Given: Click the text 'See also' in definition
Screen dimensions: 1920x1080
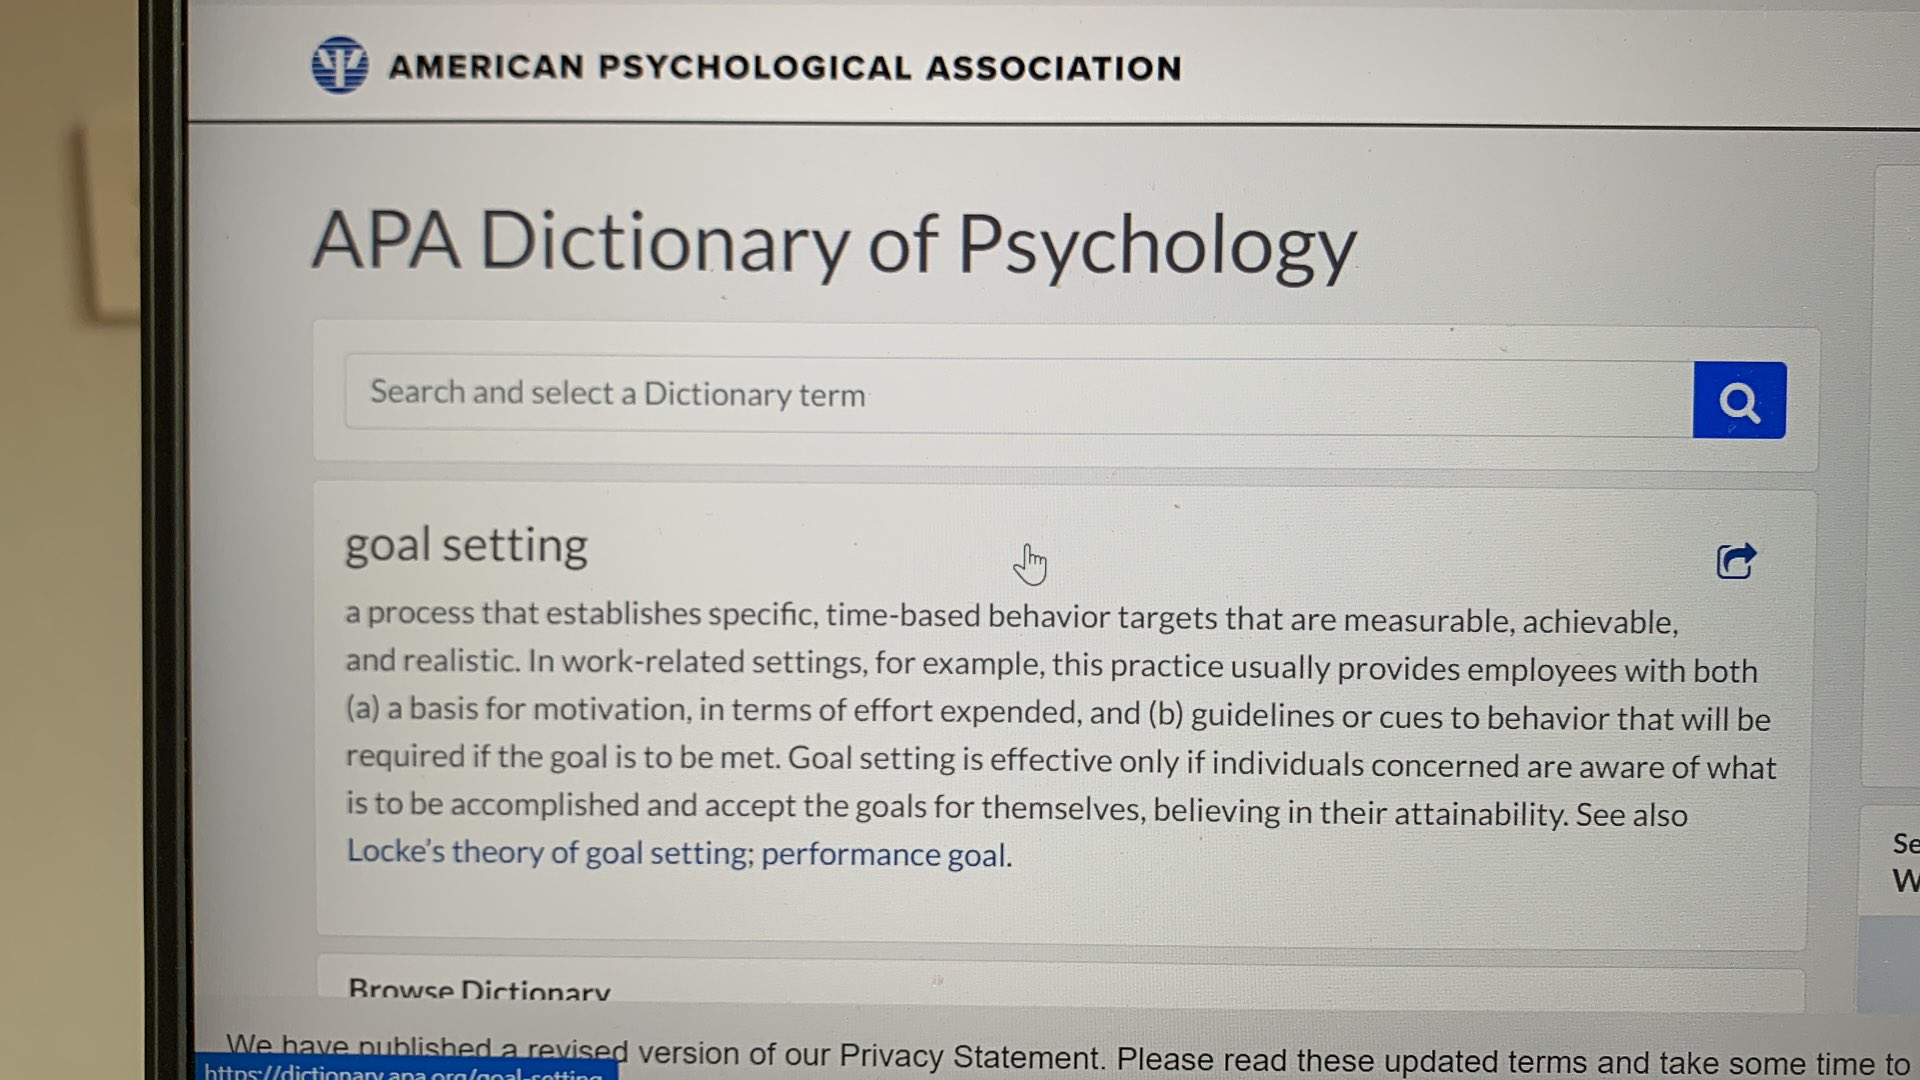Looking at the screenshot, I should click(x=1632, y=814).
